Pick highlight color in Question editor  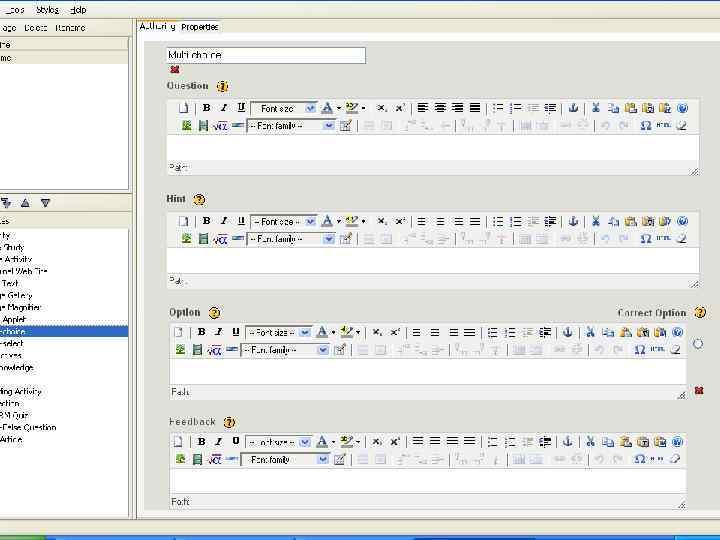352,108
